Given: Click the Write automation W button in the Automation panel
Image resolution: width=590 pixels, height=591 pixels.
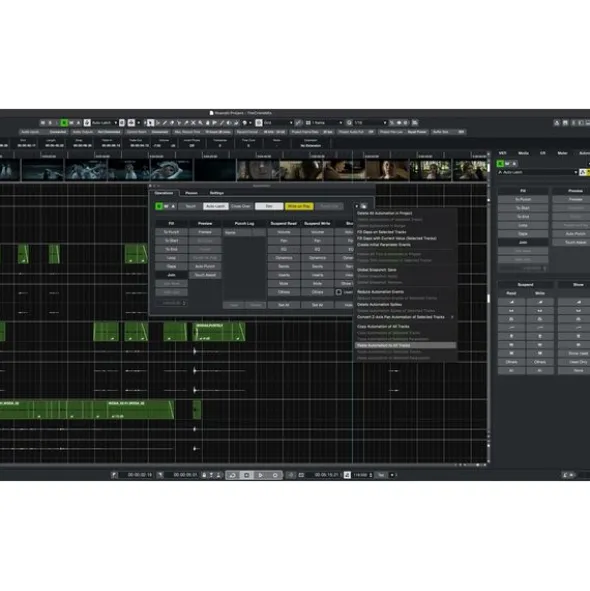Looking at the screenshot, I should (166, 206).
